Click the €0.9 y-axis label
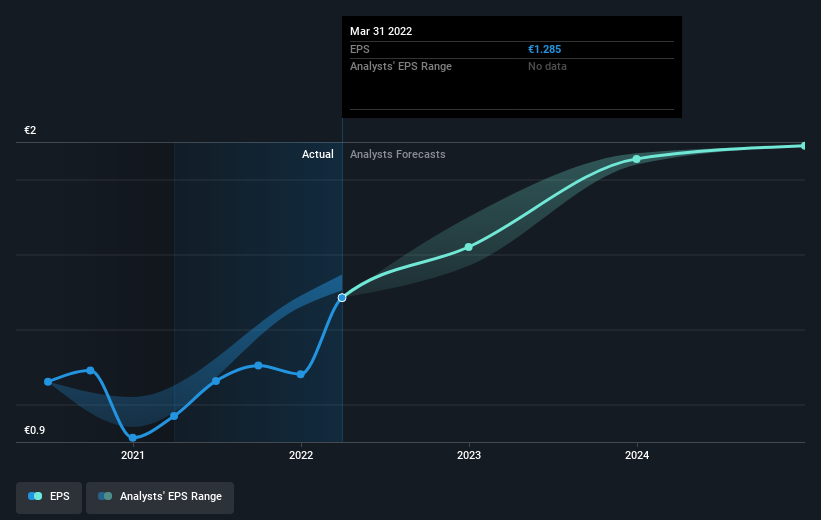Image resolution: width=821 pixels, height=520 pixels. pyautogui.click(x=35, y=430)
